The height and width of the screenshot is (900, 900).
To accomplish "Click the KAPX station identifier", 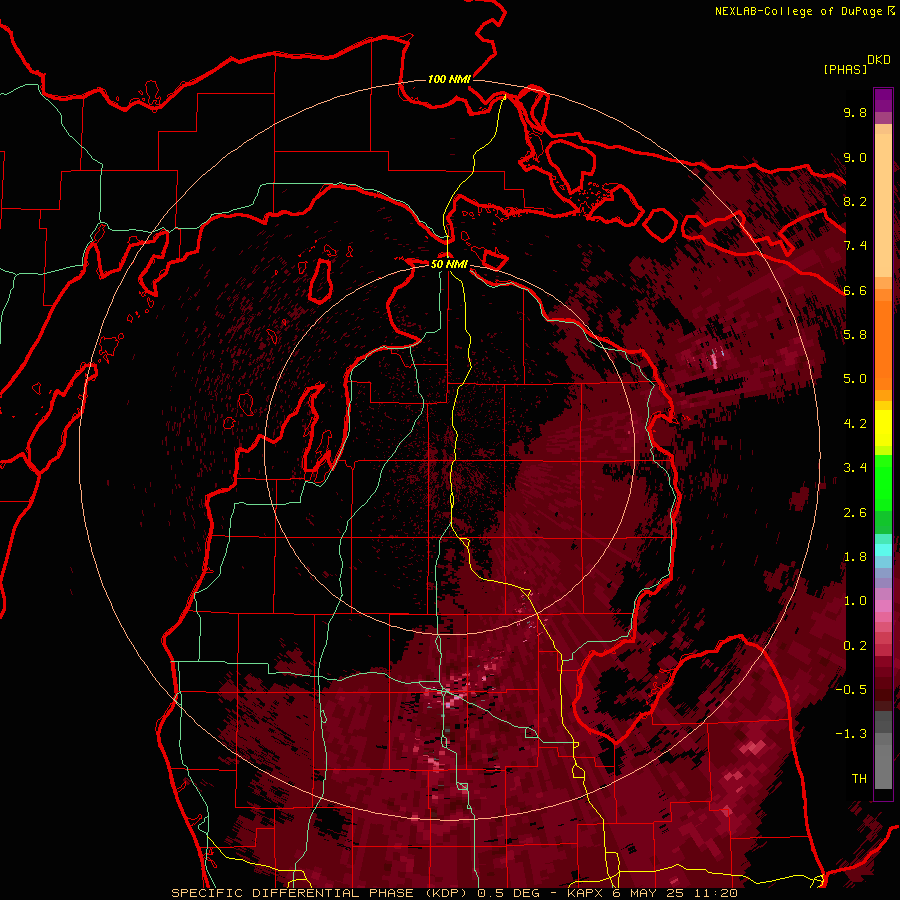I will [x=585, y=893].
